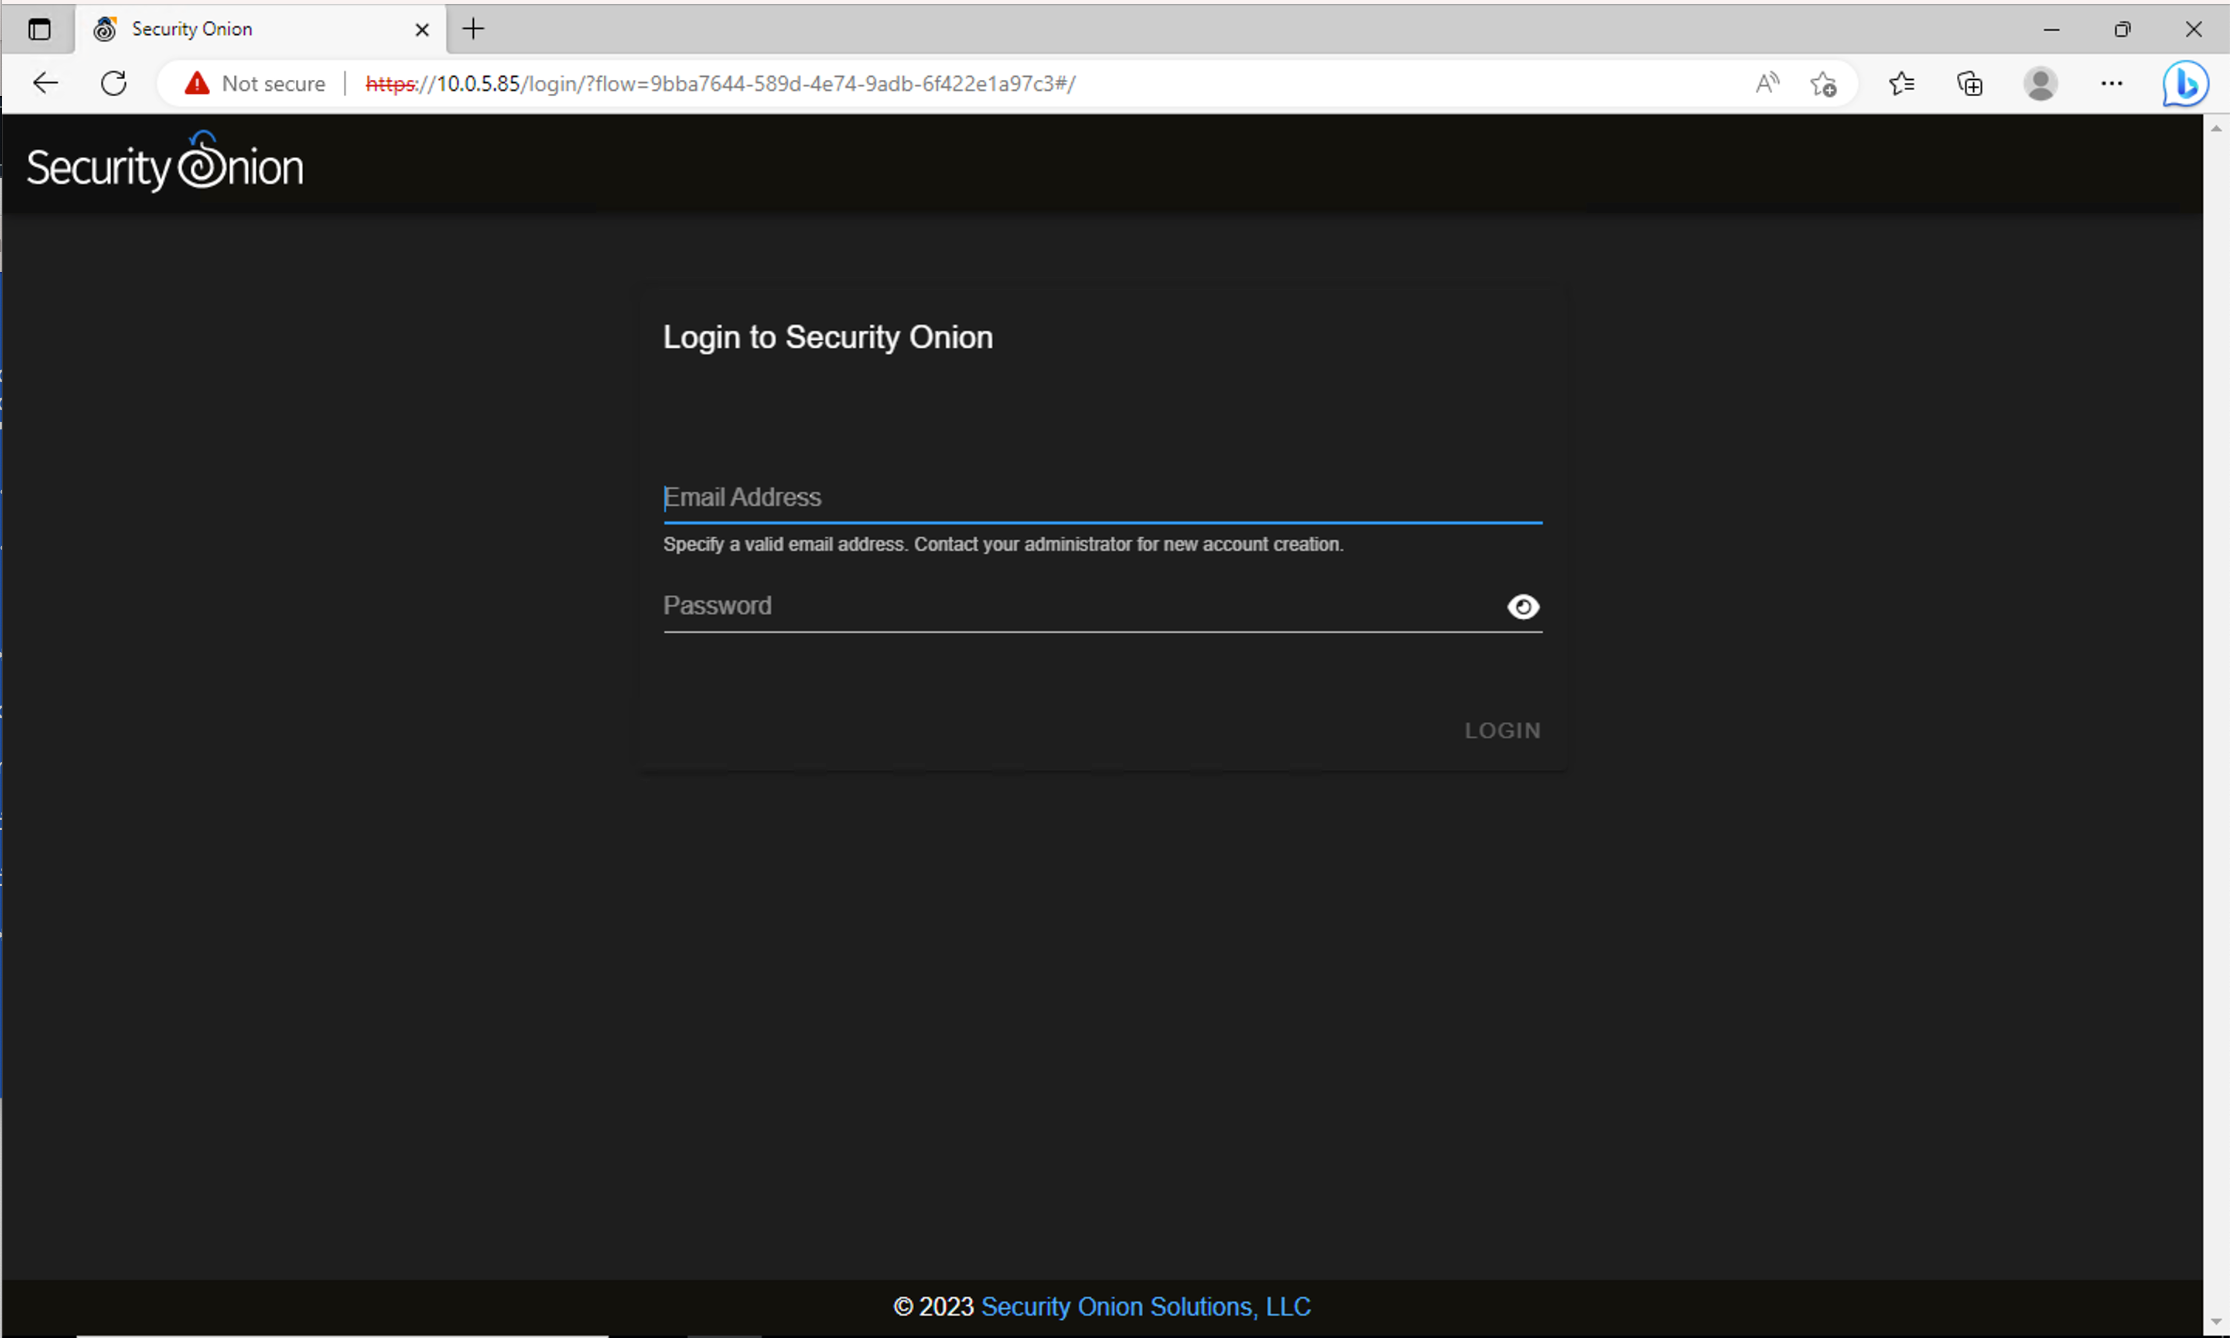The height and width of the screenshot is (1338, 2230).
Task: Open the Collections icon
Action: (x=1969, y=83)
